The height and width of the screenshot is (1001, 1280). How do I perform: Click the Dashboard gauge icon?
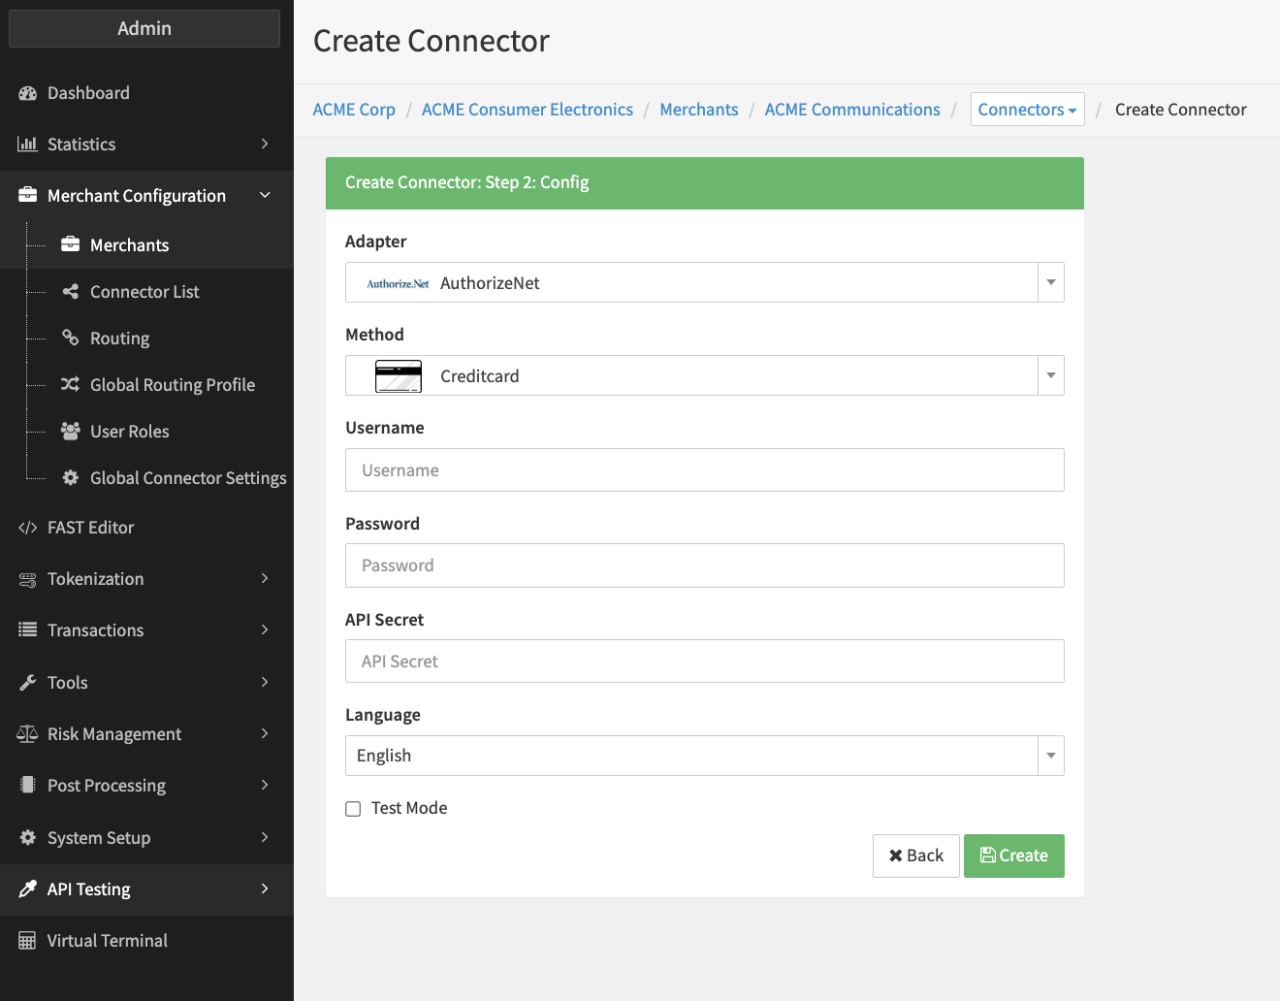pyautogui.click(x=27, y=93)
